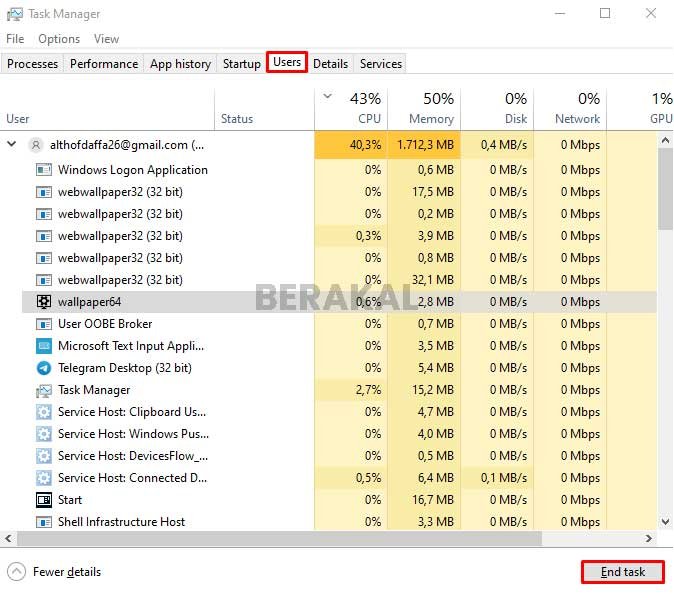Viewport: 674px width, 594px height.
Task: Click the 2,7% CPU value
Action: 368,390
